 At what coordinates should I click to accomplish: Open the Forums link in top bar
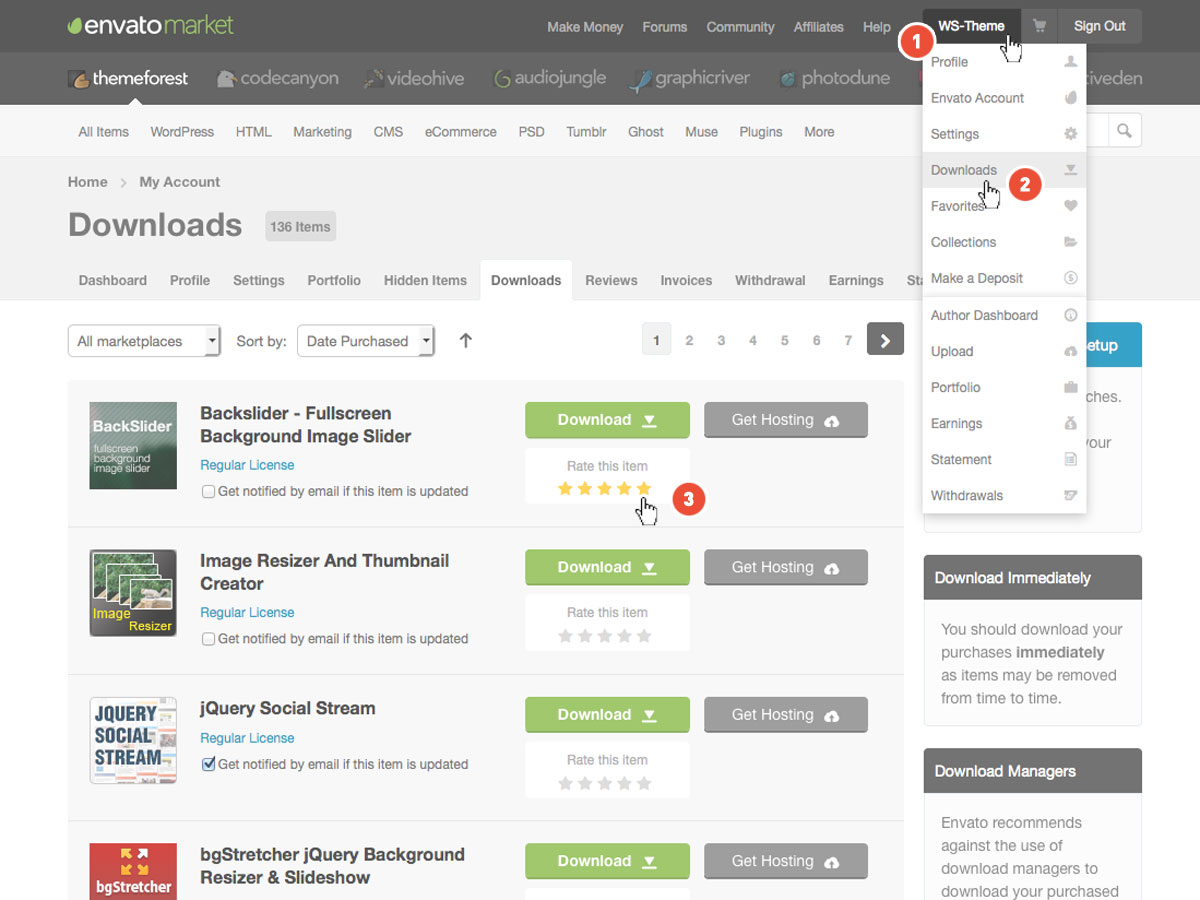(x=665, y=27)
